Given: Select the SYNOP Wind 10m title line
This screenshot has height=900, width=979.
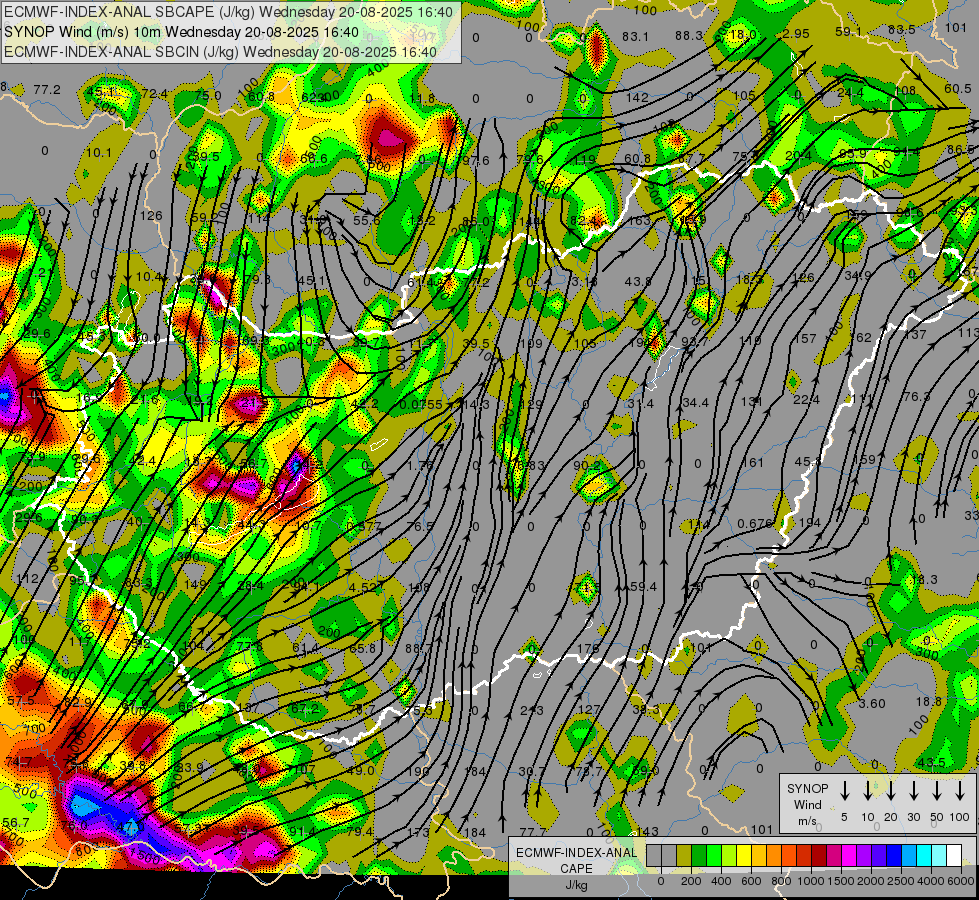Looking at the screenshot, I should tap(182, 32).
